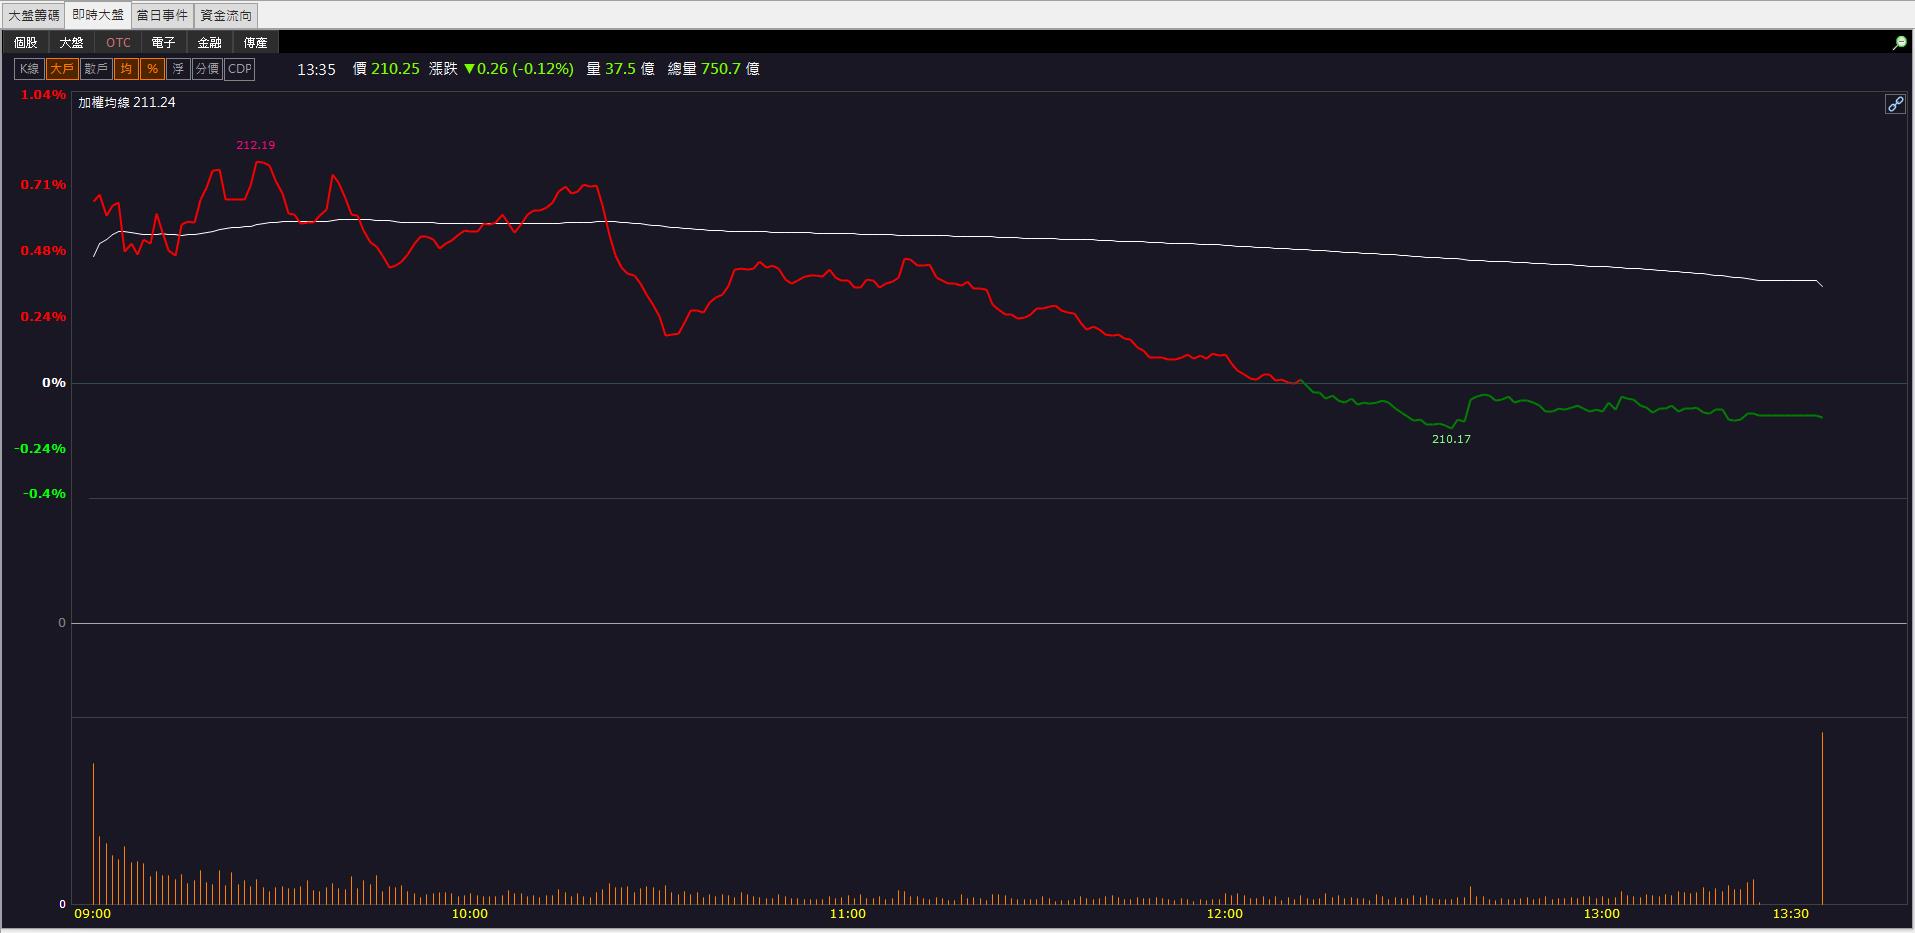Screen dimensions: 1915x933
Task: Click the 10:00 time axis label
Action: click(x=470, y=914)
